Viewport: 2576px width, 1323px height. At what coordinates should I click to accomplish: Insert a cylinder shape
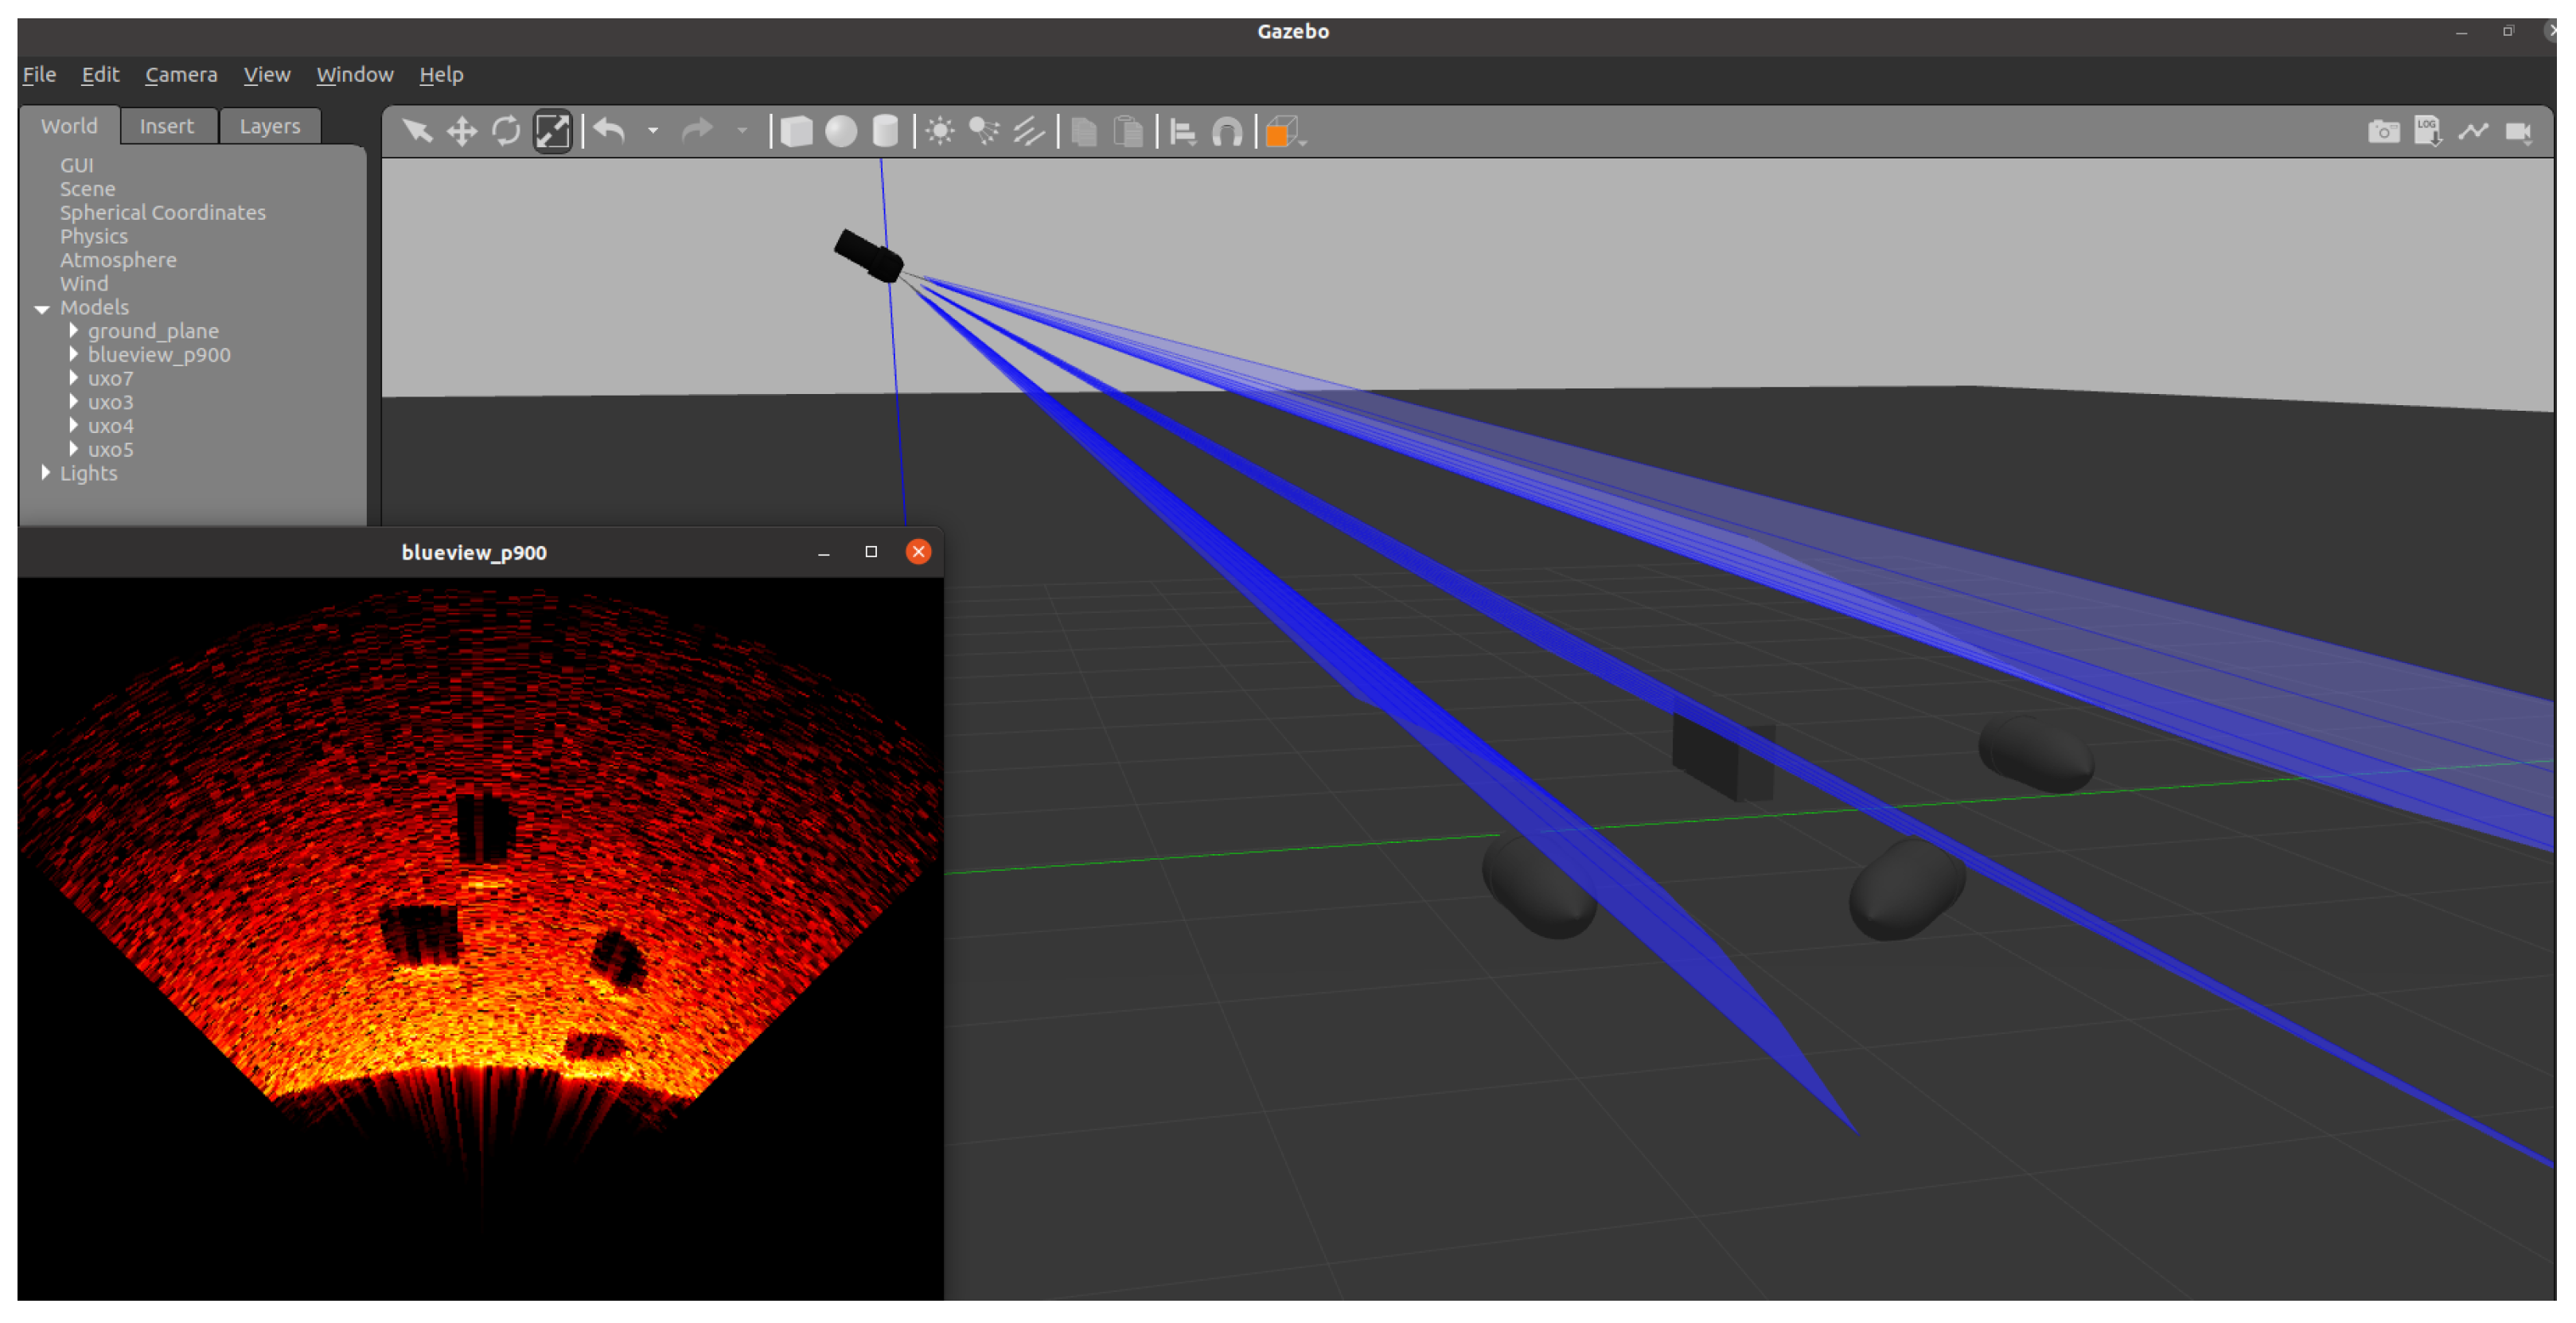885,132
